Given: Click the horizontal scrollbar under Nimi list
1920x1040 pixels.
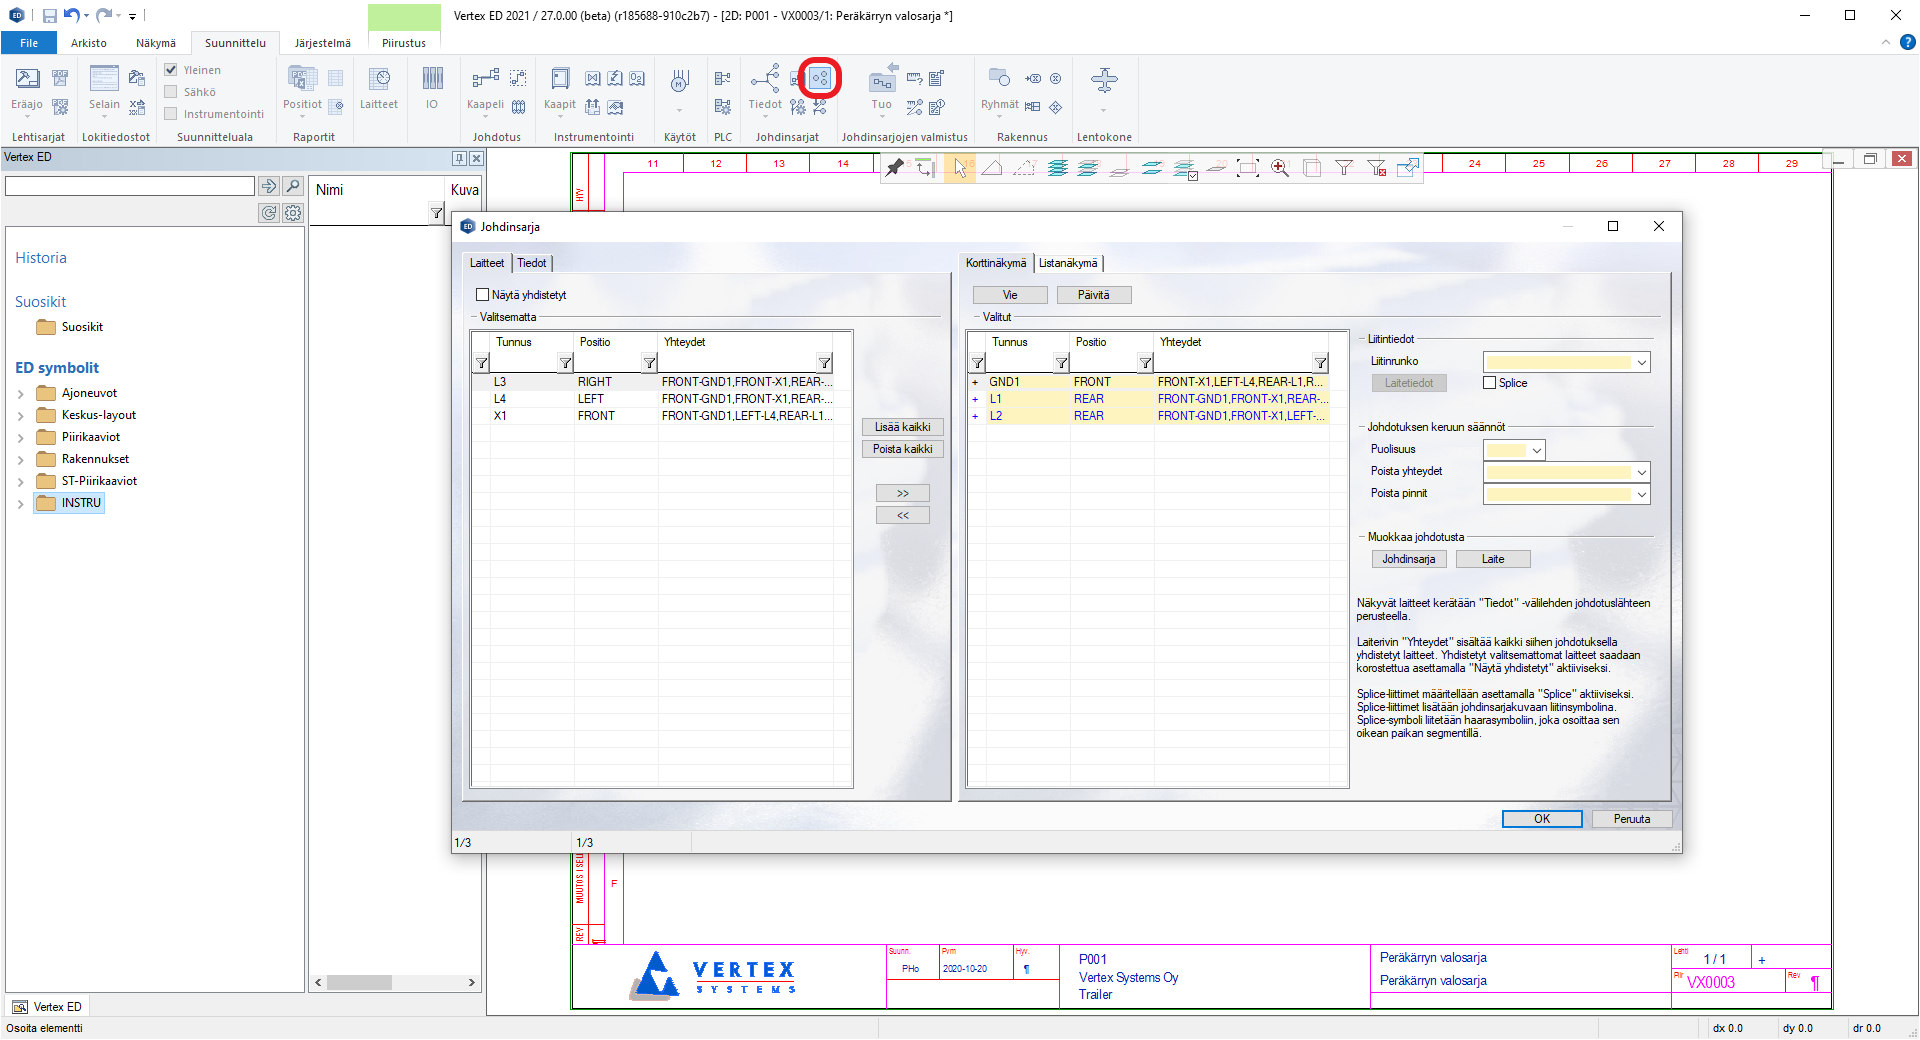Looking at the screenshot, I should click(x=358, y=983).
